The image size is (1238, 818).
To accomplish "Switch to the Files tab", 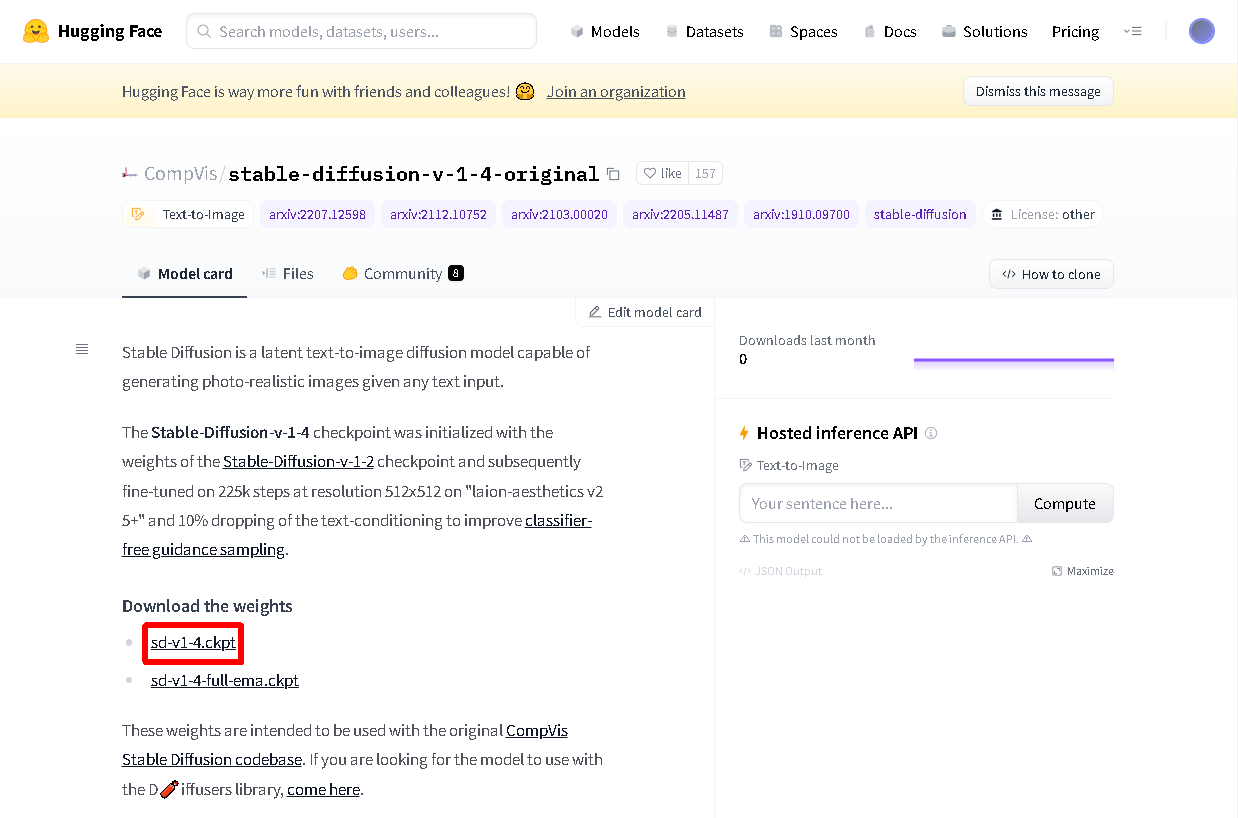I will coord(288,274).
